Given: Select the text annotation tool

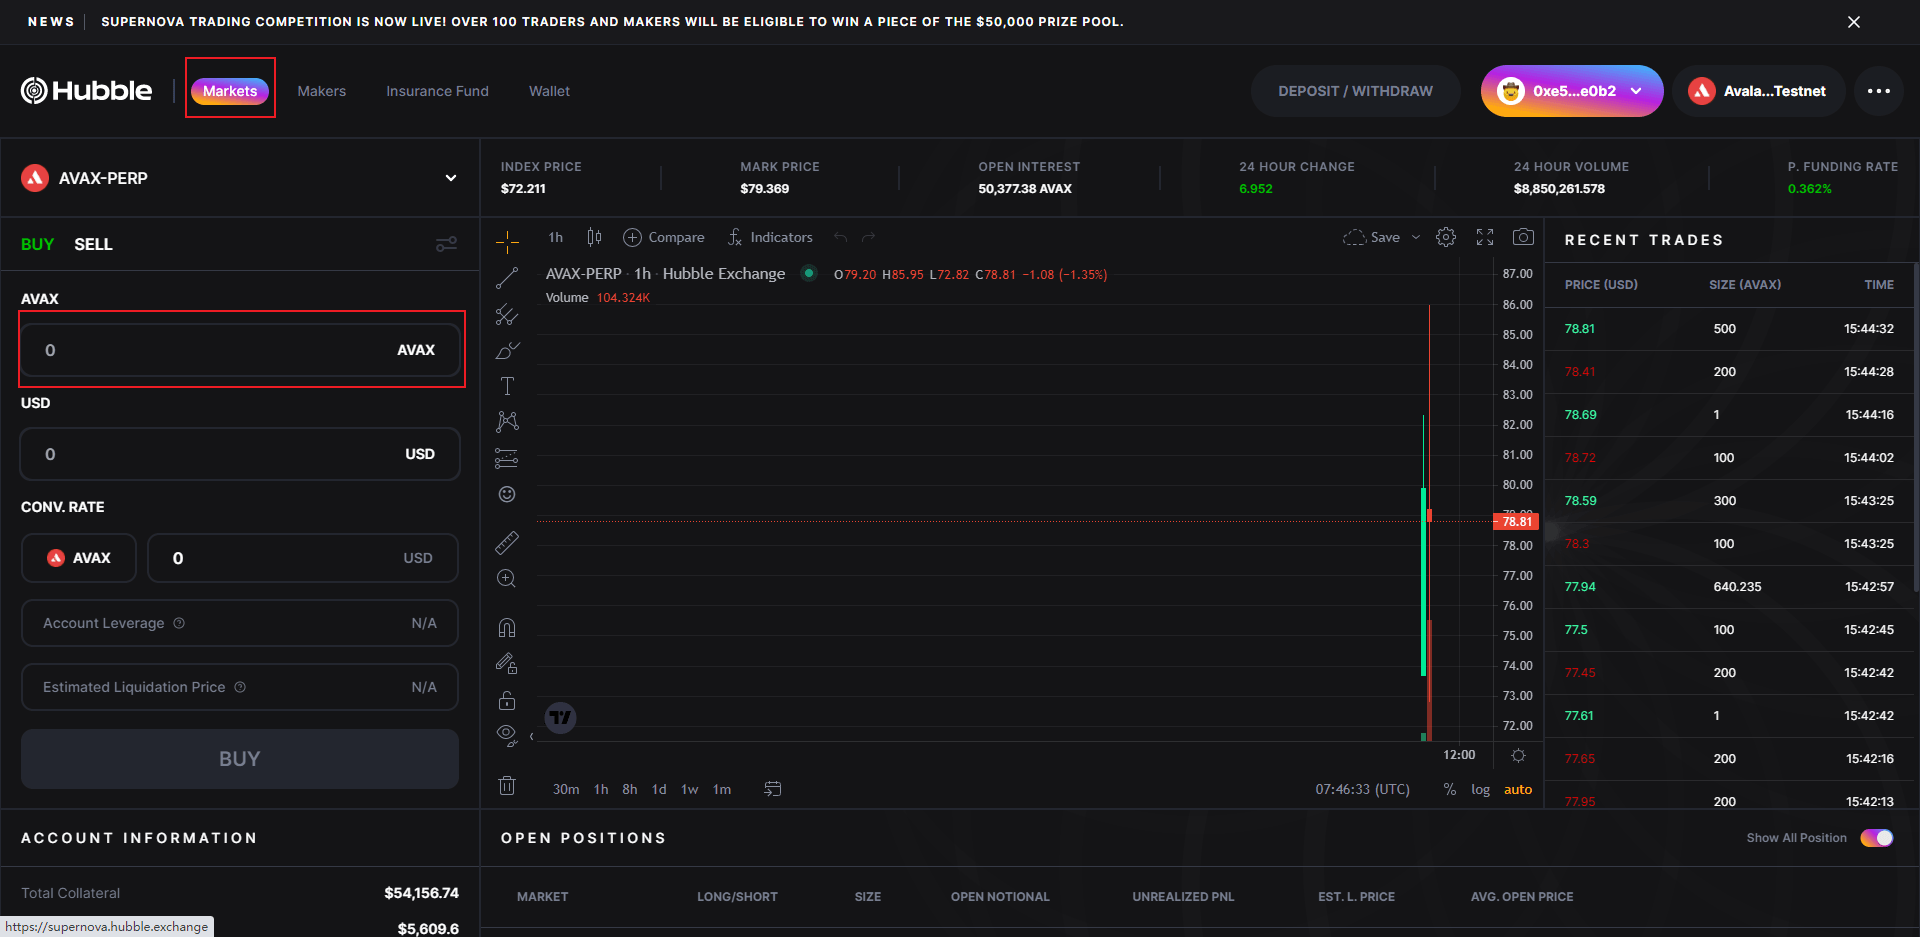Looking at the screenshot, I should click(507, 386).
